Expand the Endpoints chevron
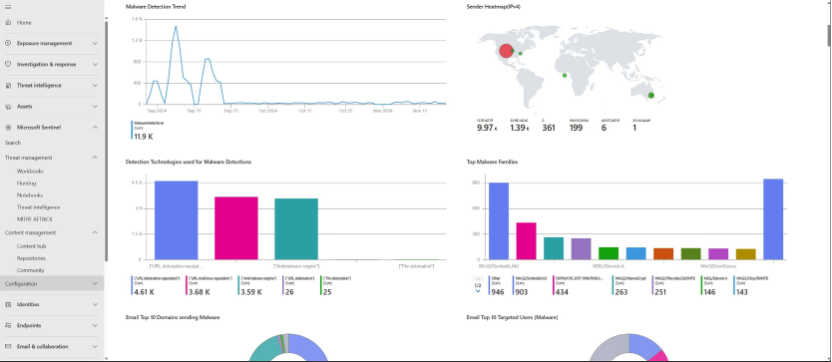The width and height of the screenshot is (832, 362). [x=95, y=325]
